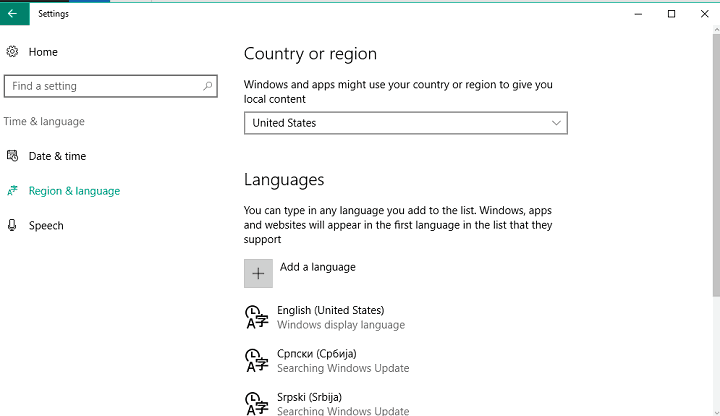Maximize the Settings window
This screenshot has height=416, width=720.
point(671,14)
